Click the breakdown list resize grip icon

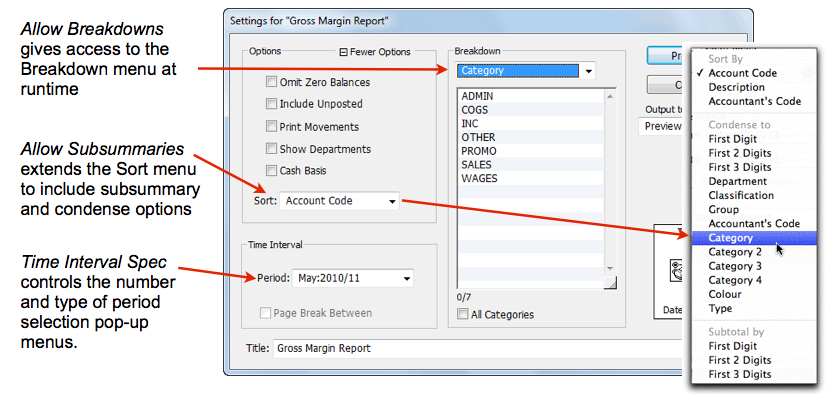pos(610,283)
